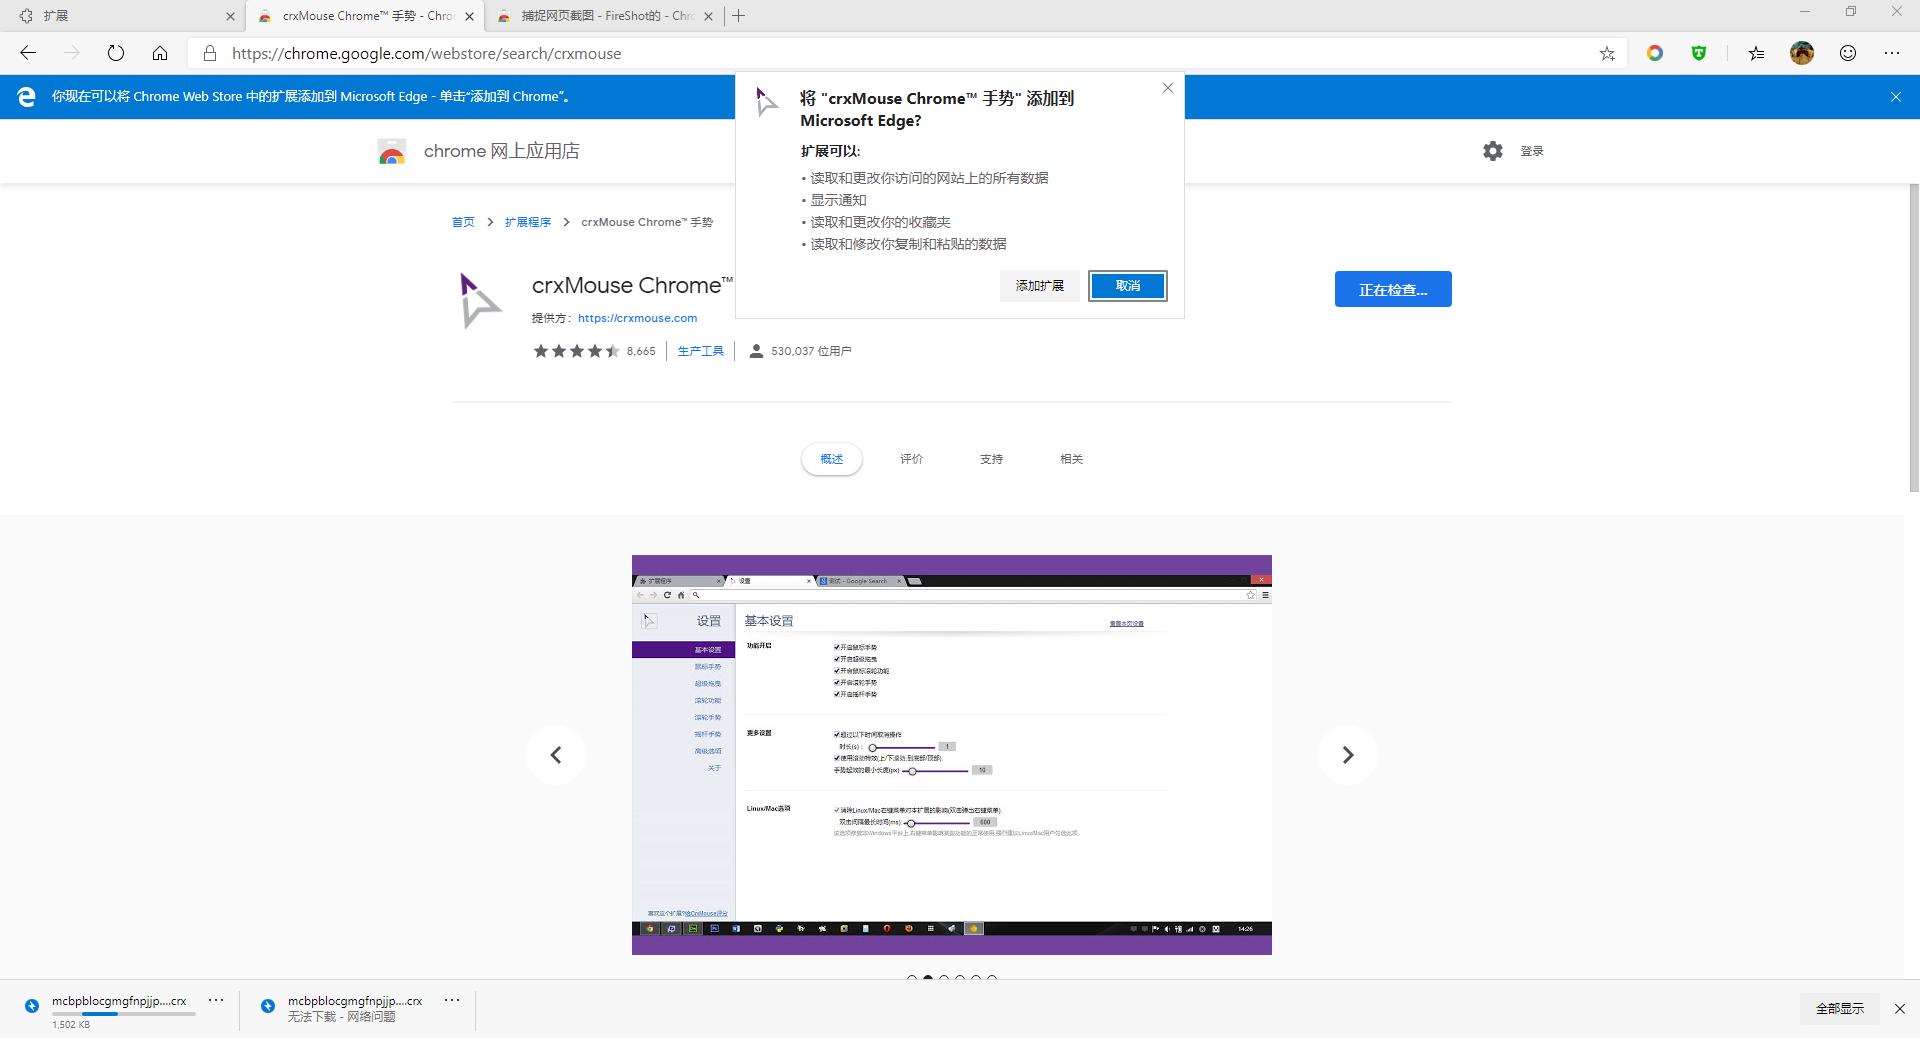Add this page to favorites with the star
Screen dimensions: 1920x1038
pyautogui.click(x=1607, y=53)
